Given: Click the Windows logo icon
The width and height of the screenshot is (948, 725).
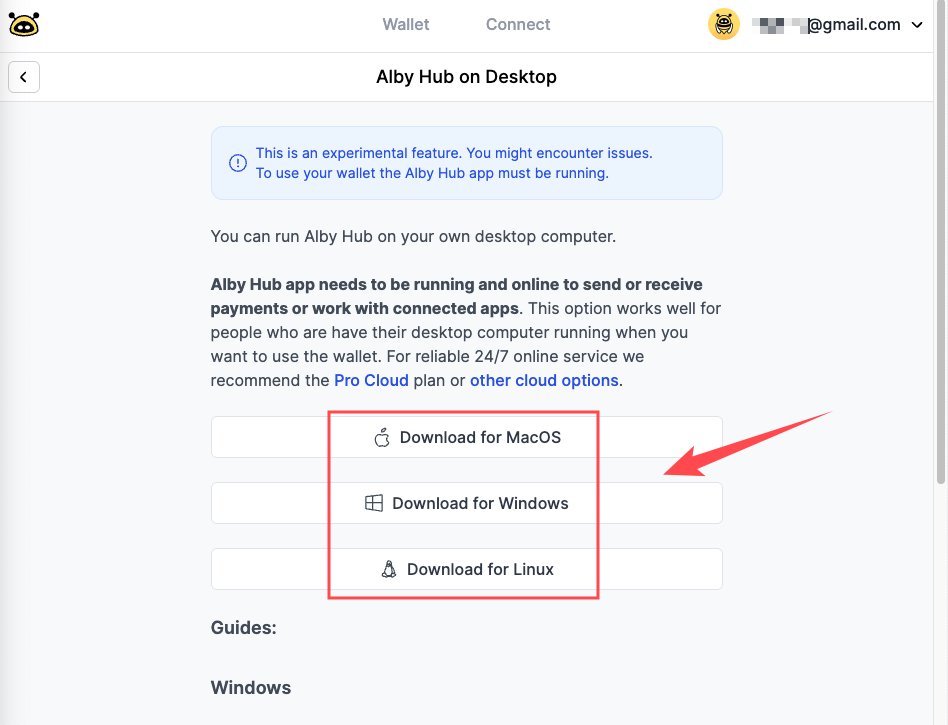Looking at the screenshot, I should click(x=374, y=503).
